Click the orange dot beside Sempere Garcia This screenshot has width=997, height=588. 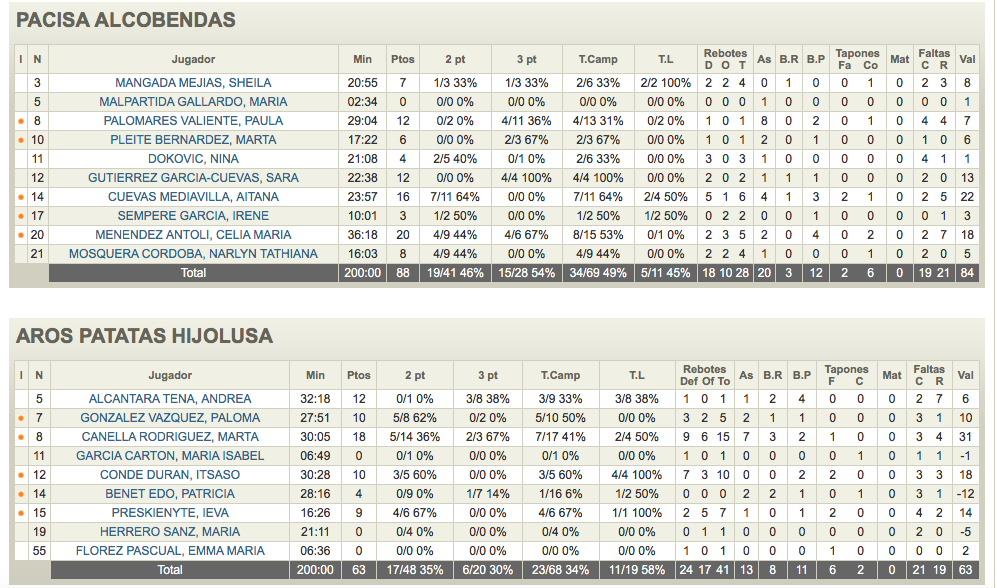(x=20, y=216)
